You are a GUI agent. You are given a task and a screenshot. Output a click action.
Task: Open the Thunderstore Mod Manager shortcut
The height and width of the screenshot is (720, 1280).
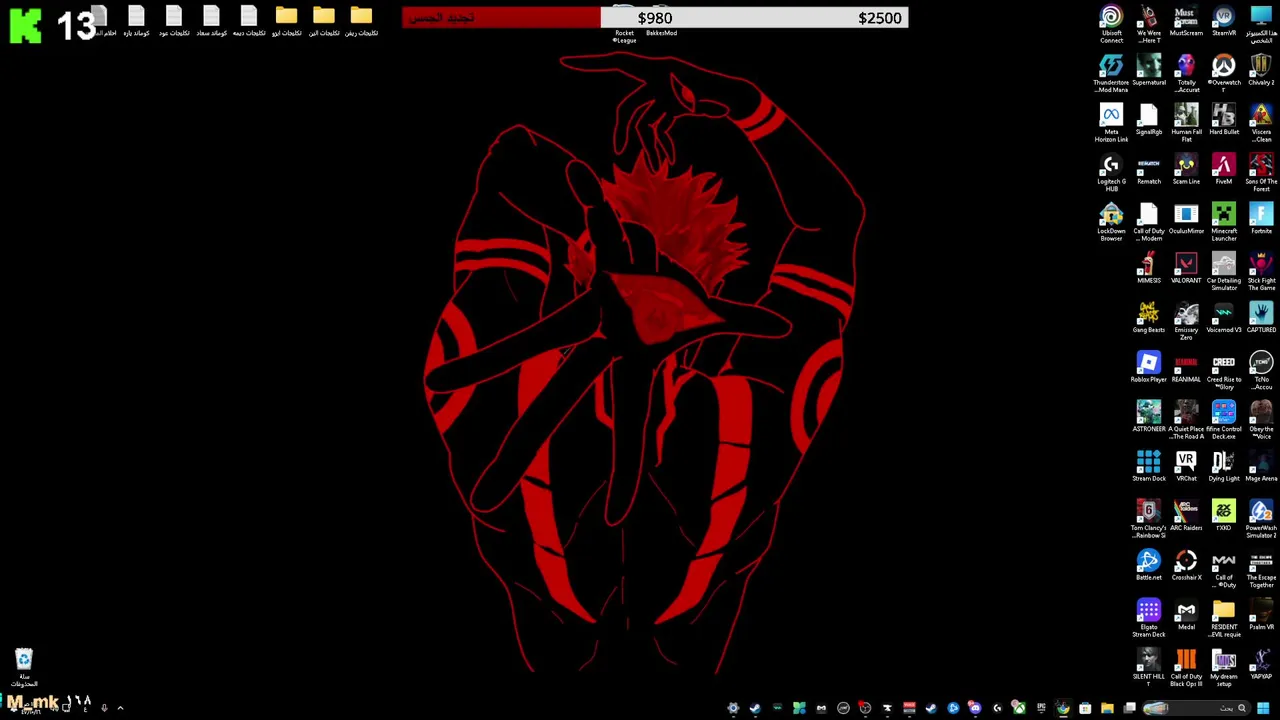click(1111, 74)
